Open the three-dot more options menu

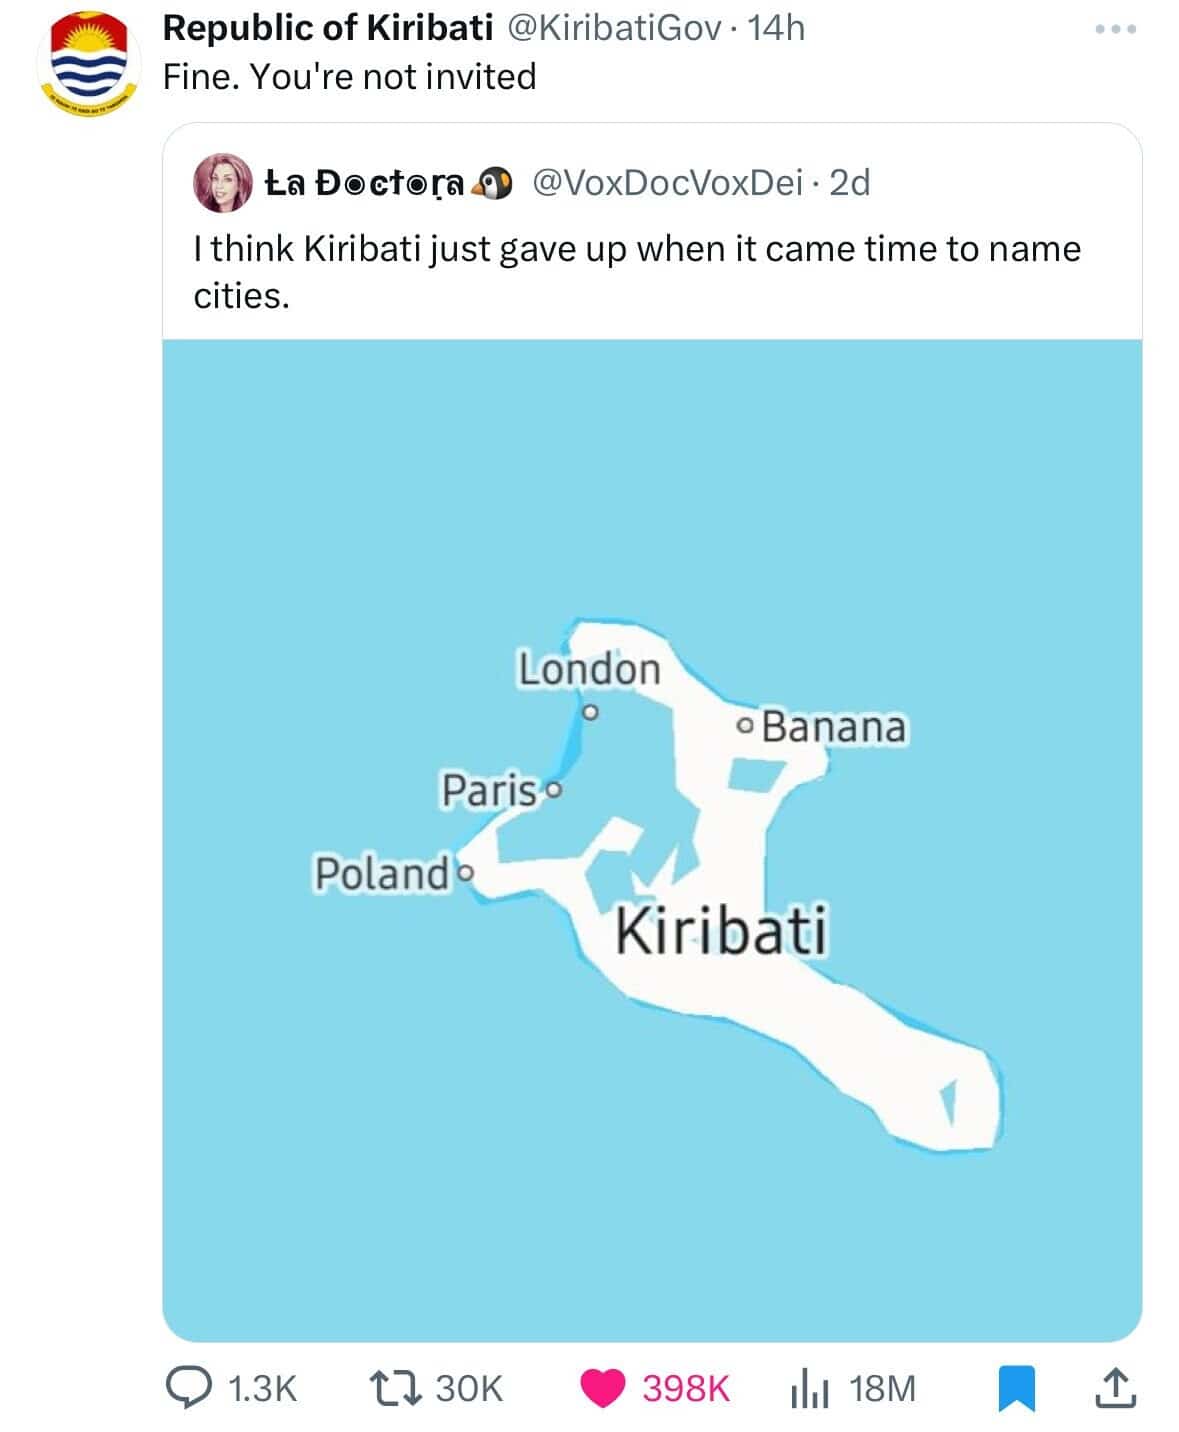(x=1115, y=30)
